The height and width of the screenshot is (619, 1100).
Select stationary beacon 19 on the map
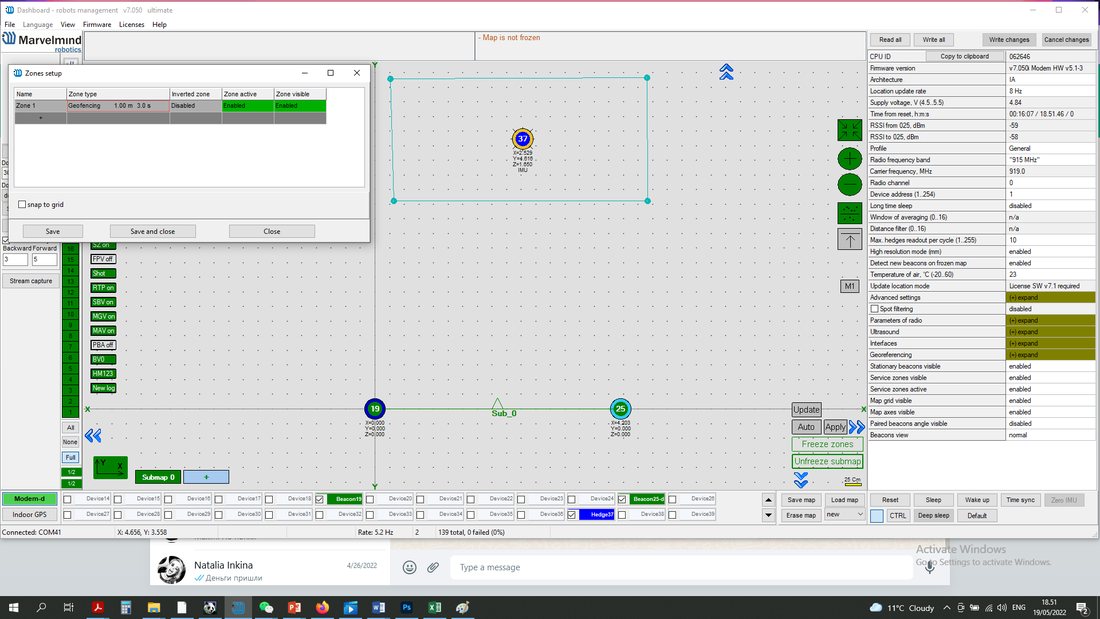375,408
